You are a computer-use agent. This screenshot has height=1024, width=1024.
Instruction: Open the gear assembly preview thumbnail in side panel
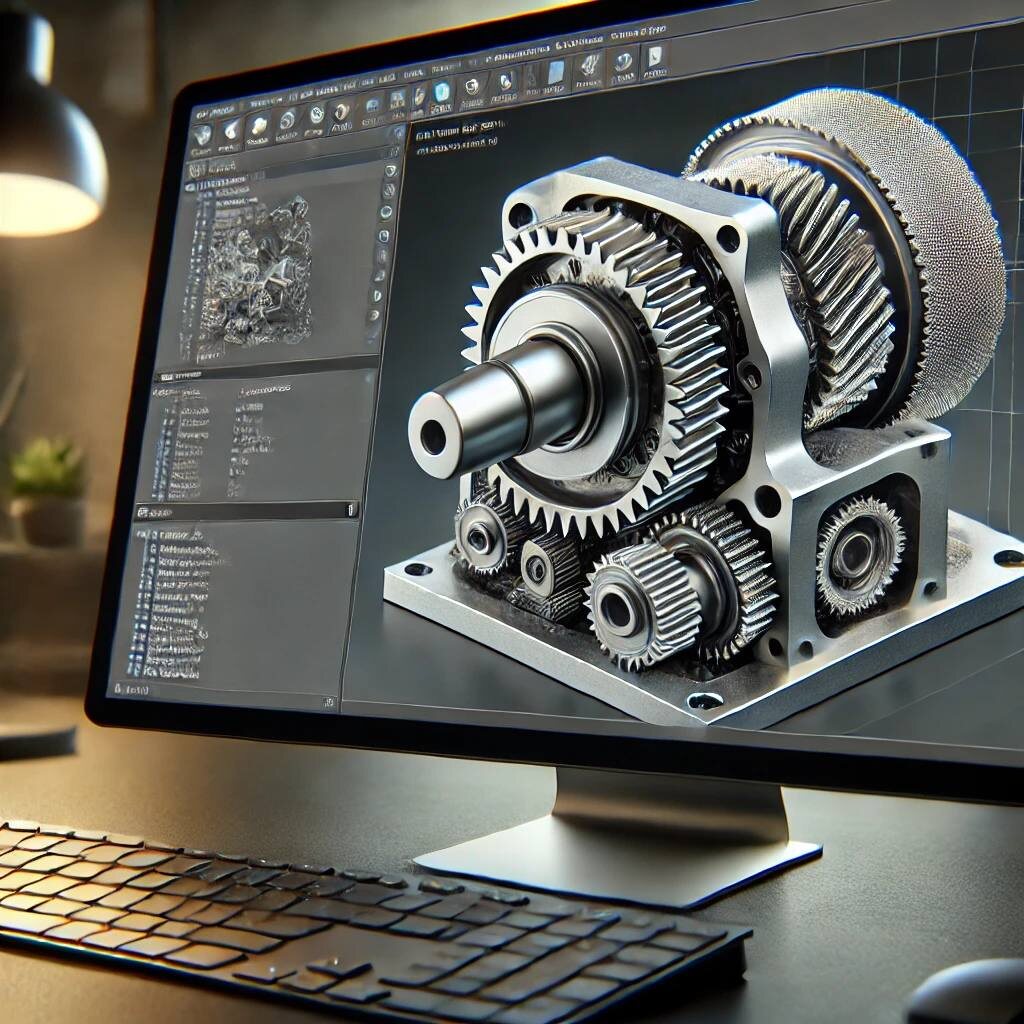257,272
